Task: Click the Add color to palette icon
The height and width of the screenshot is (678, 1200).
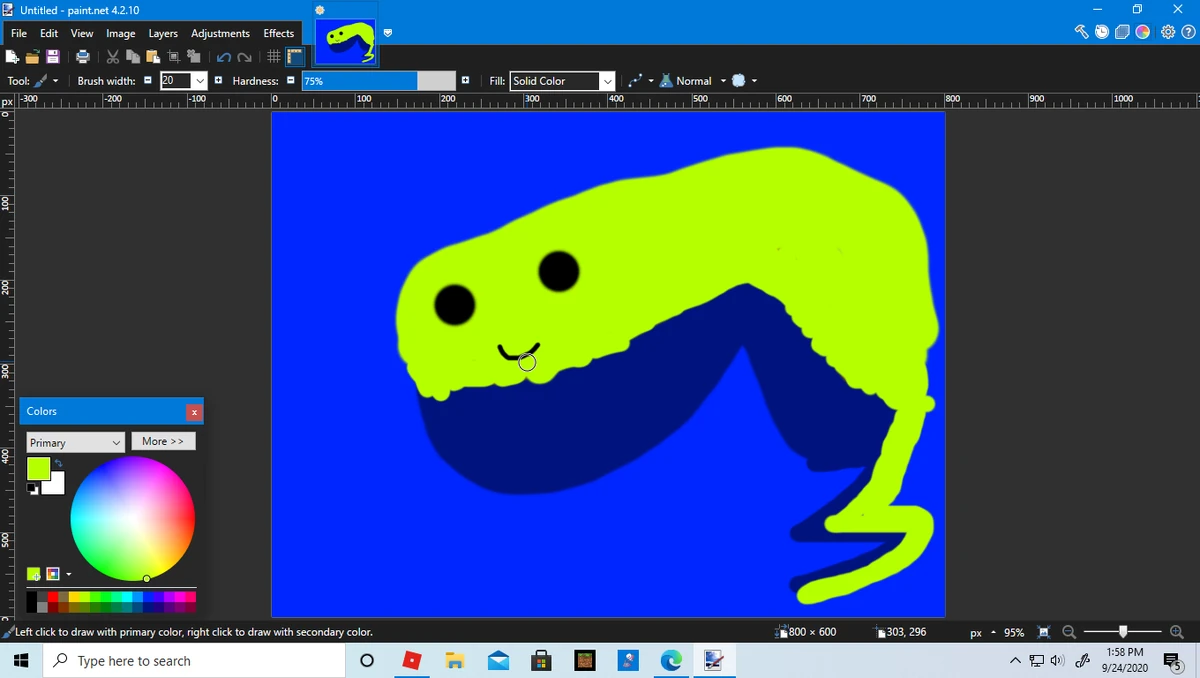Action: tap(34, 574)
